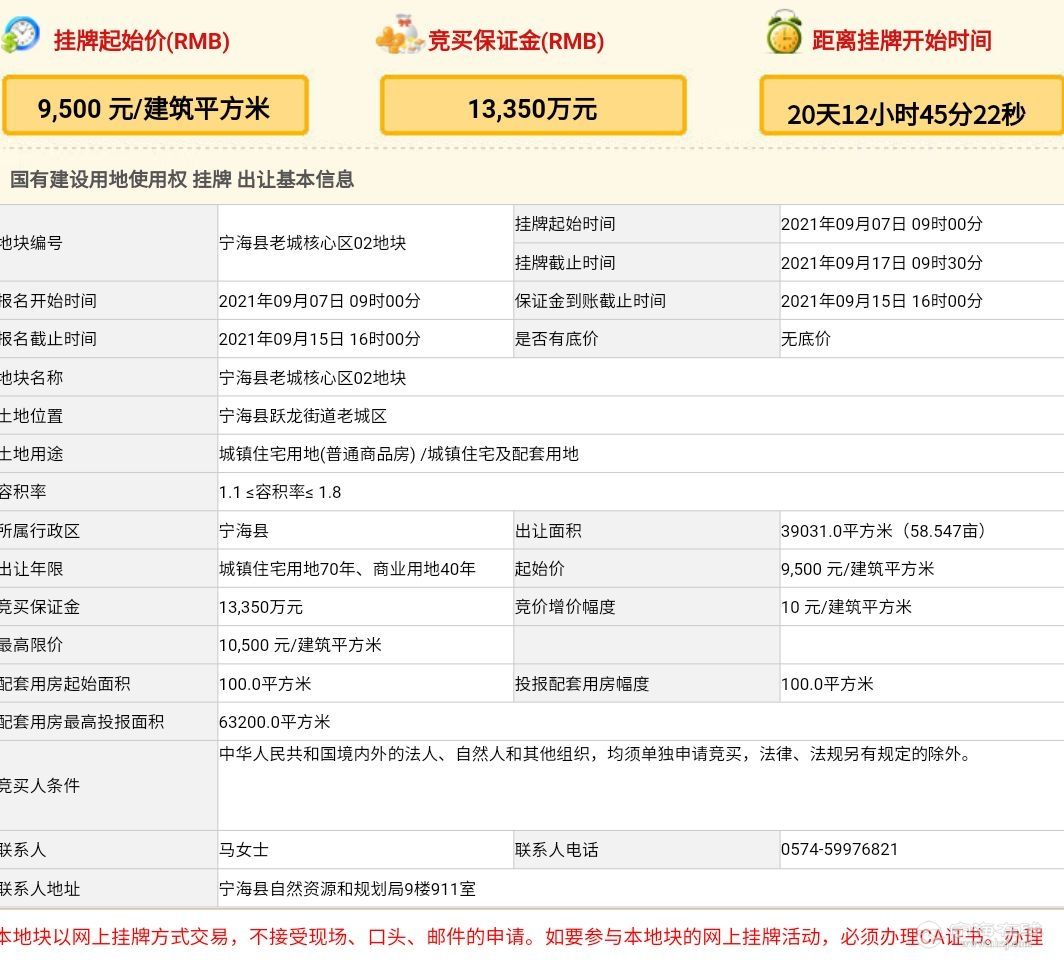
Task: Click the value 63200.0平方米
Action: 274,722
